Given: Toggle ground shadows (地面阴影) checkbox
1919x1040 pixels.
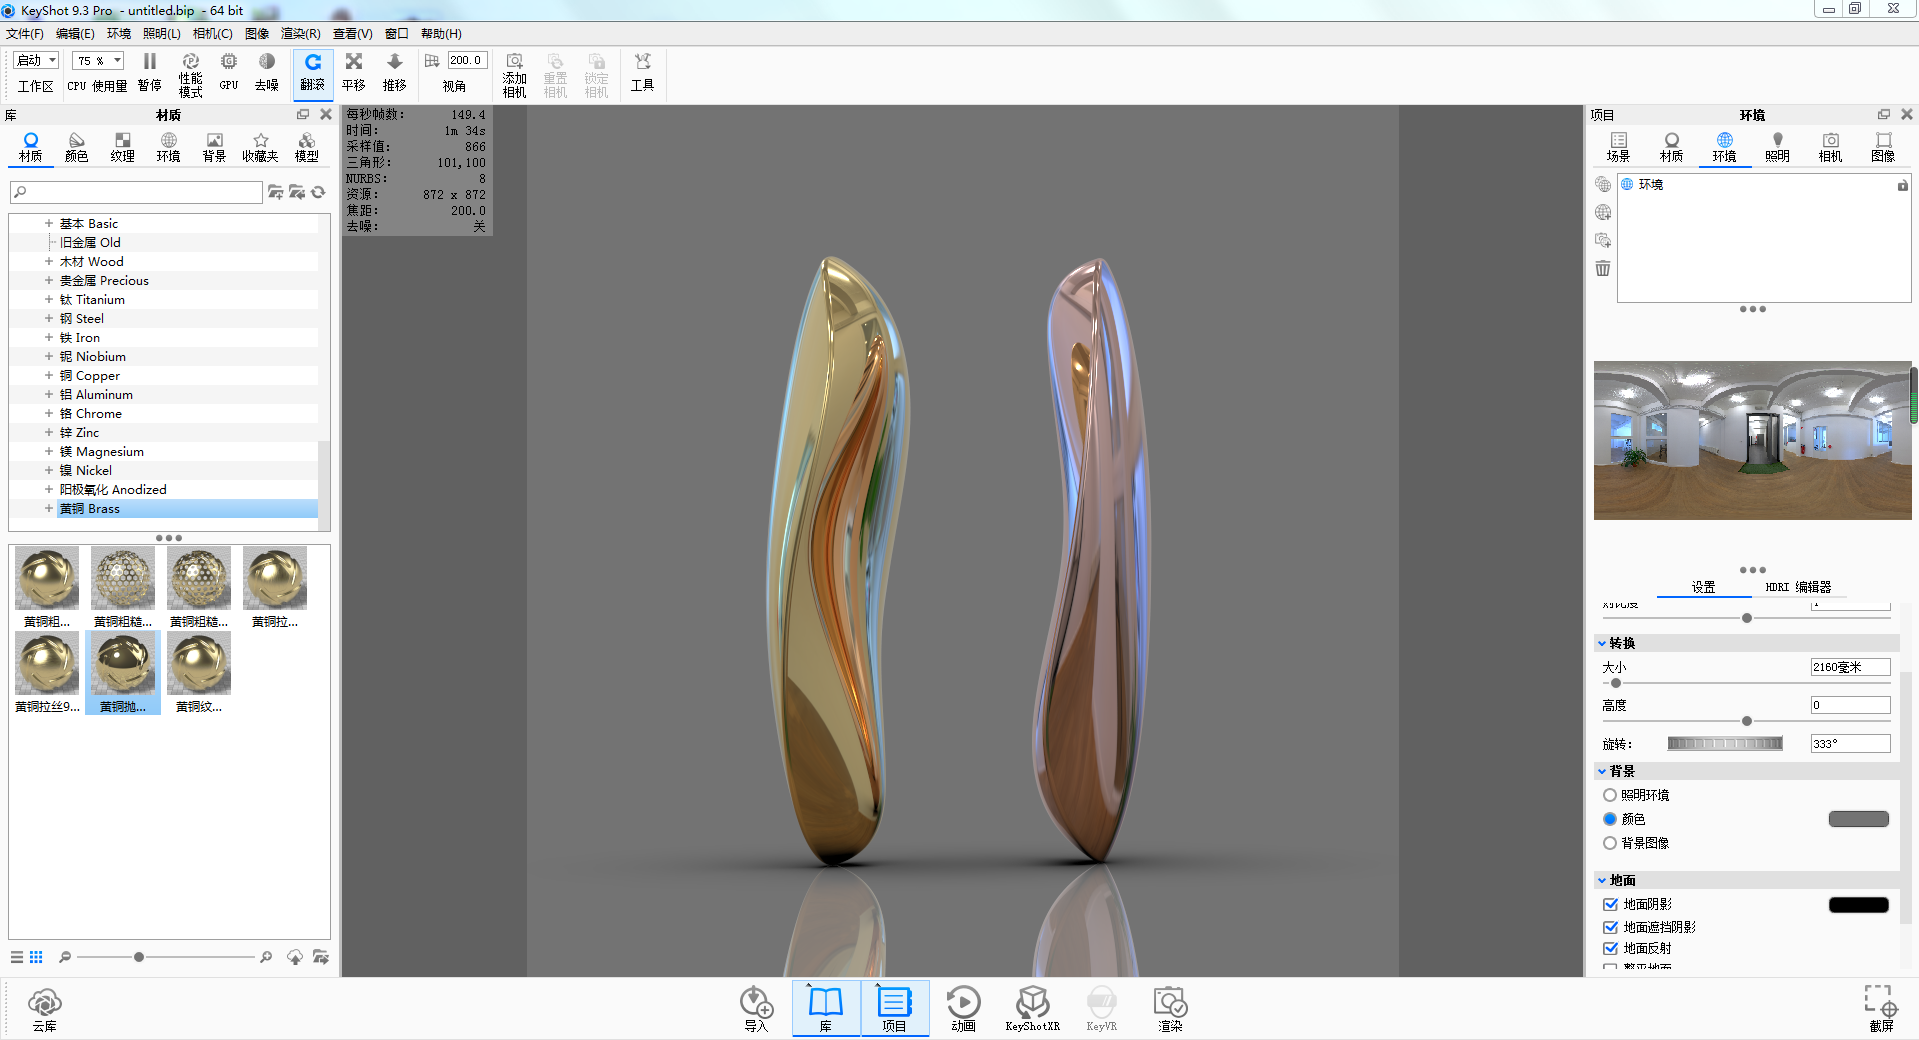Looking at the screenshot, I should [x=1610, y=904].
